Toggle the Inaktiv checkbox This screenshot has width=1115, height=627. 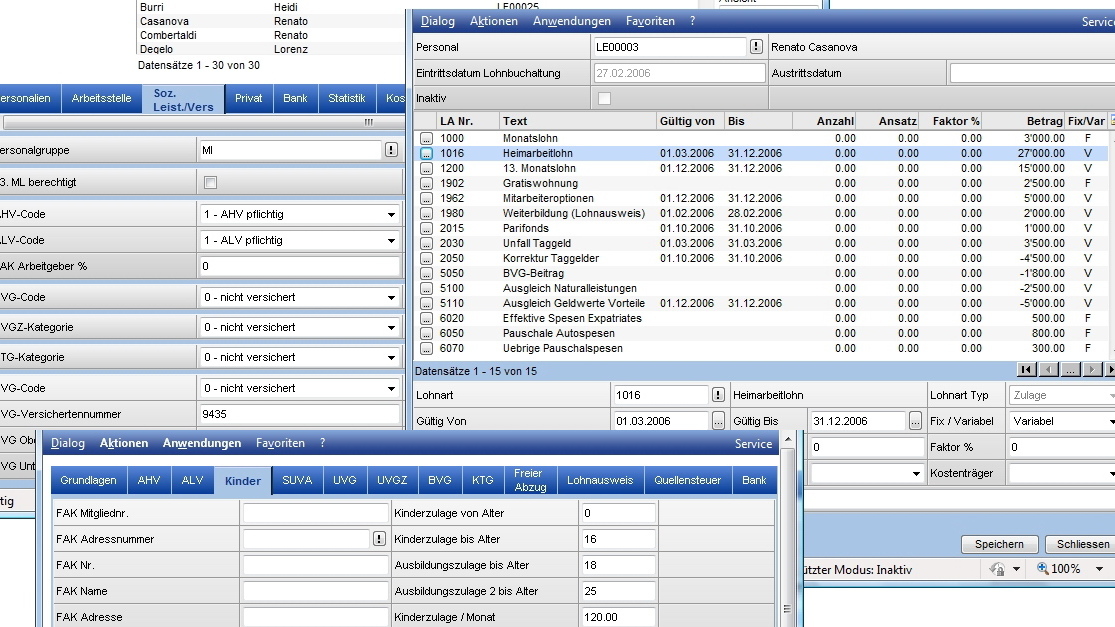pos(604,99)
